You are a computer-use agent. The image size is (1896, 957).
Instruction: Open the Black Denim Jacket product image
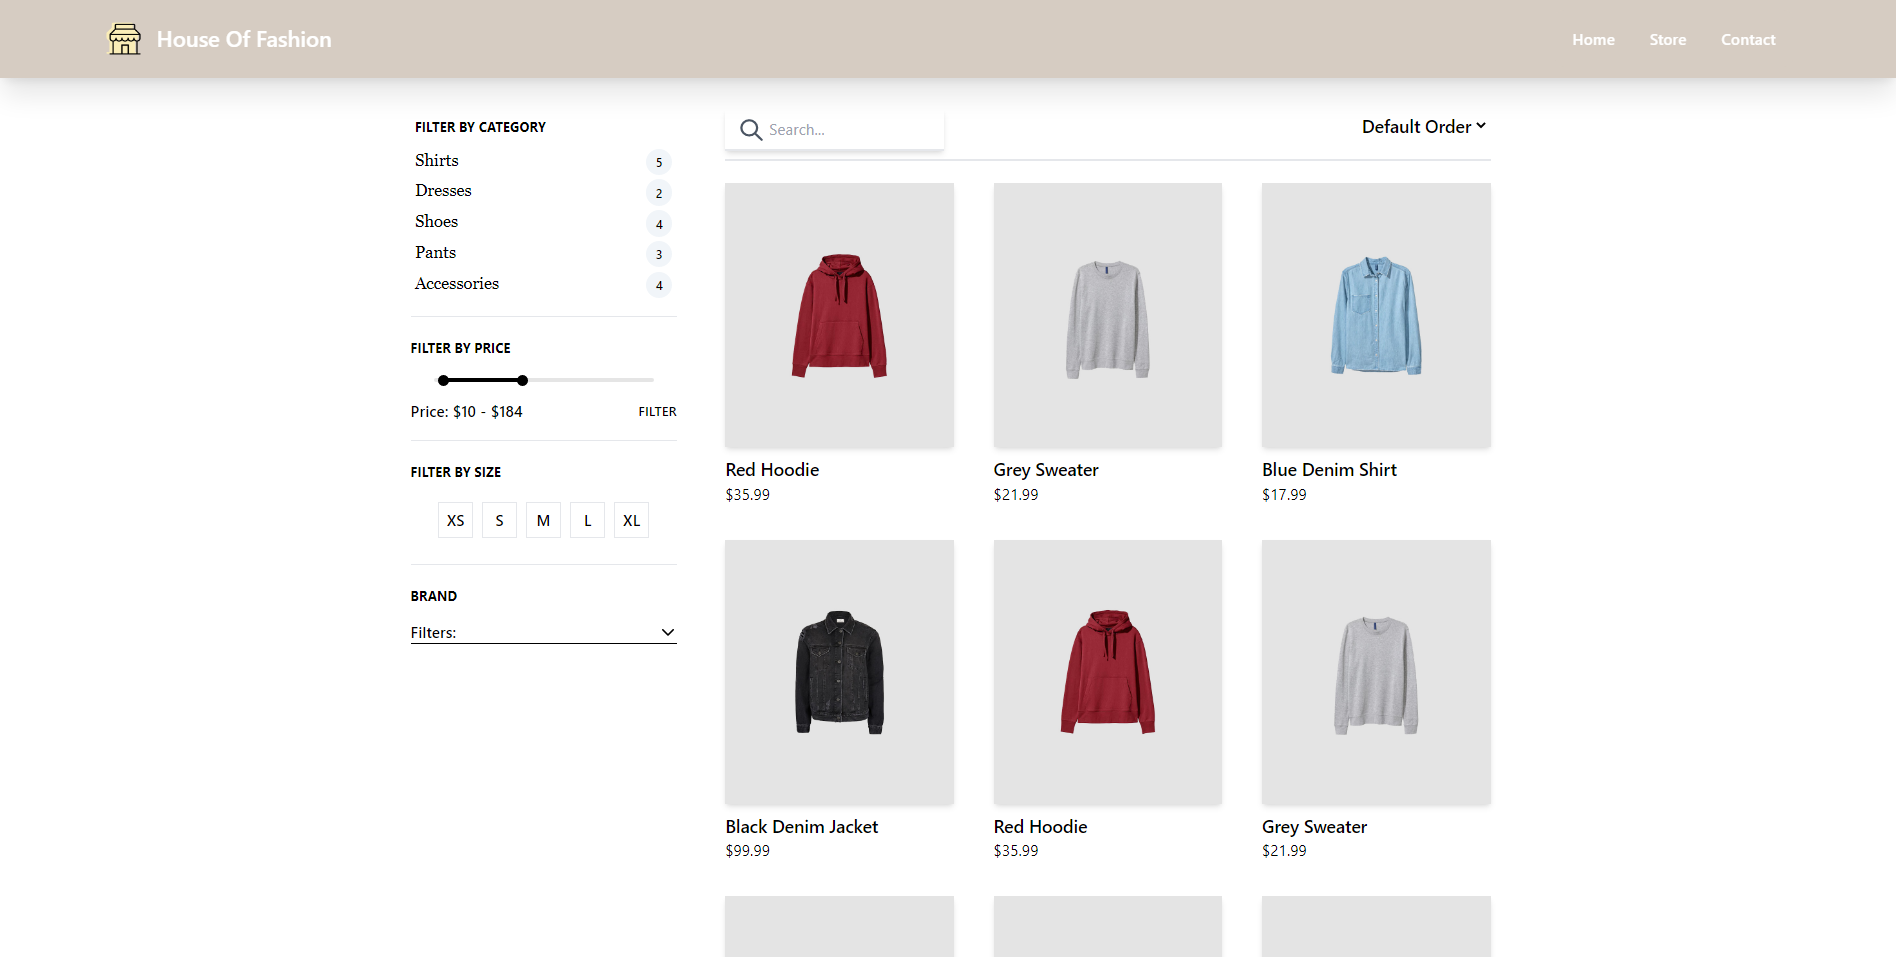point(839,672)
